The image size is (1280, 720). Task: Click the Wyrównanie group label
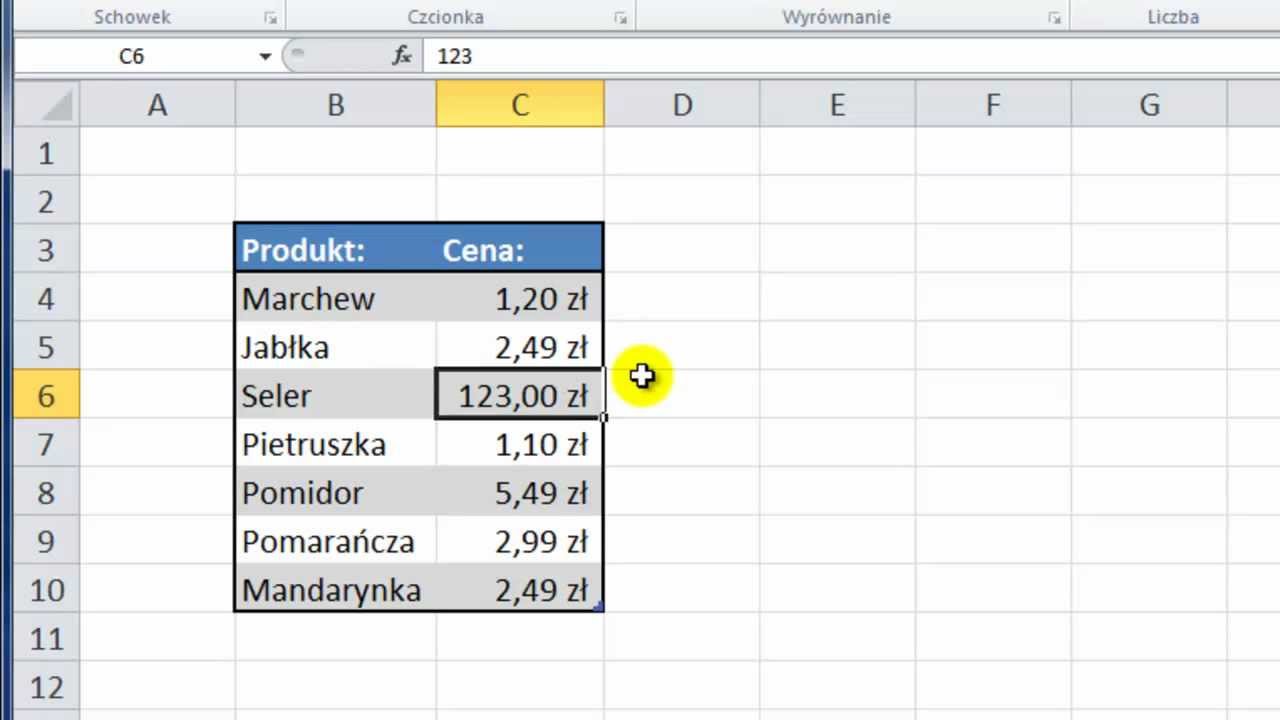click(836, 17)
